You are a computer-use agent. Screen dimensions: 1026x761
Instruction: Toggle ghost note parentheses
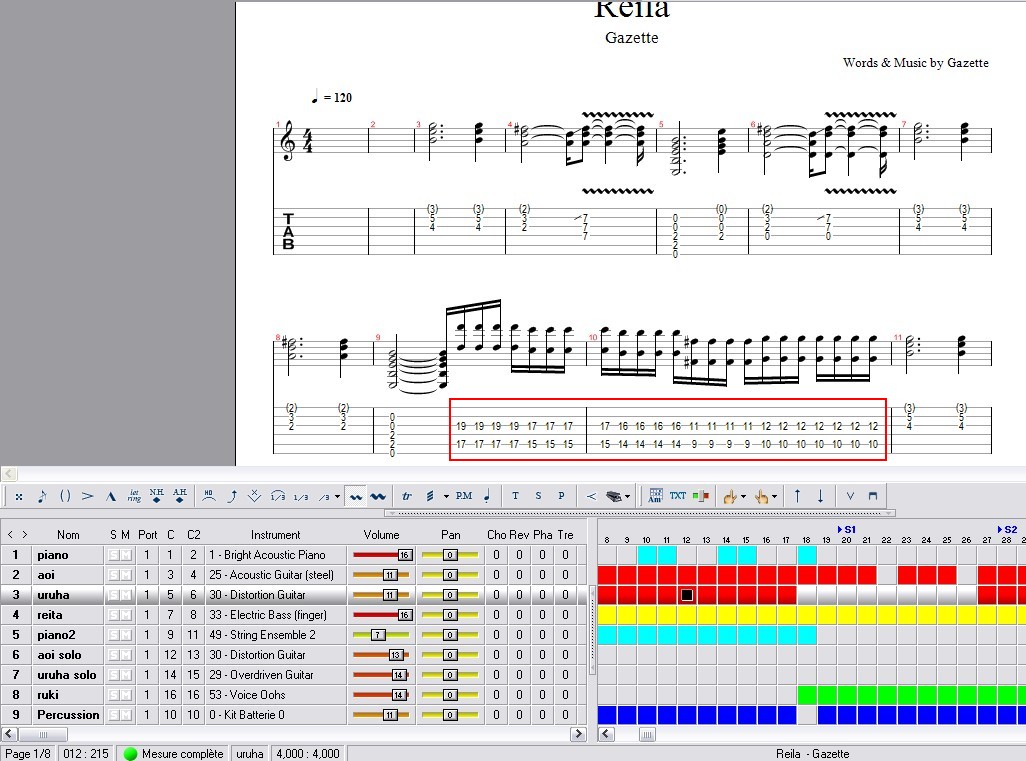[x=65, y=497]
